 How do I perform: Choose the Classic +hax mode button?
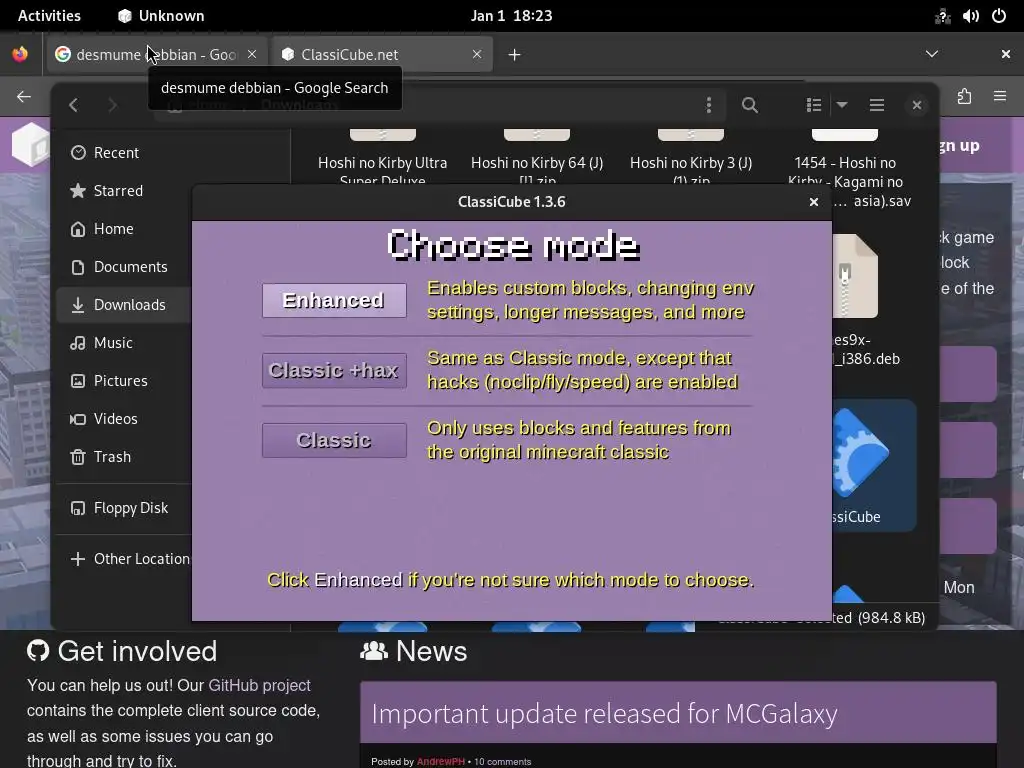click(334, 370)
